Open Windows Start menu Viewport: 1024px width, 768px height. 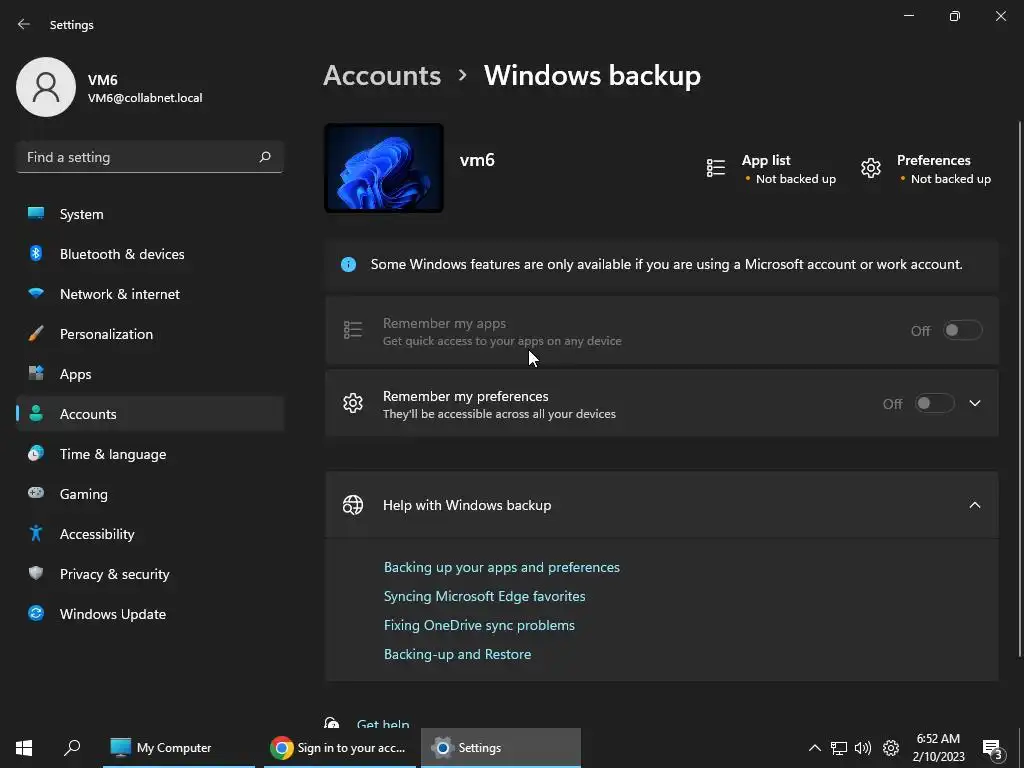[24, 748]
